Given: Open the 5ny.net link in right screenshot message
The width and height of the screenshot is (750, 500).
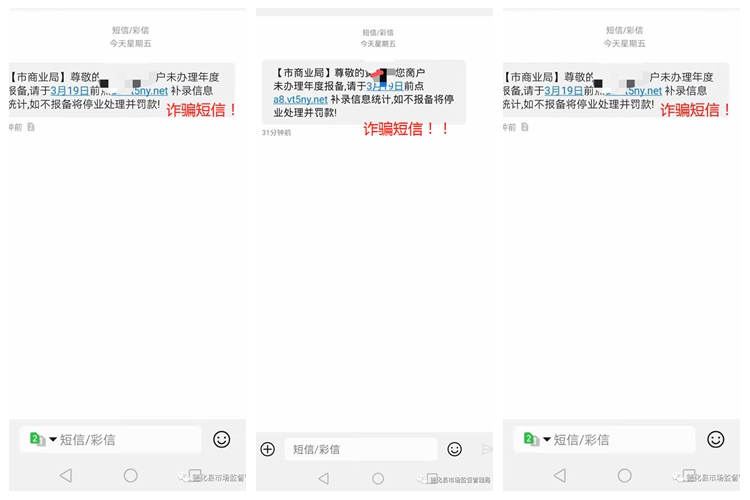Looking at the screenshot, I should (643, 91).
